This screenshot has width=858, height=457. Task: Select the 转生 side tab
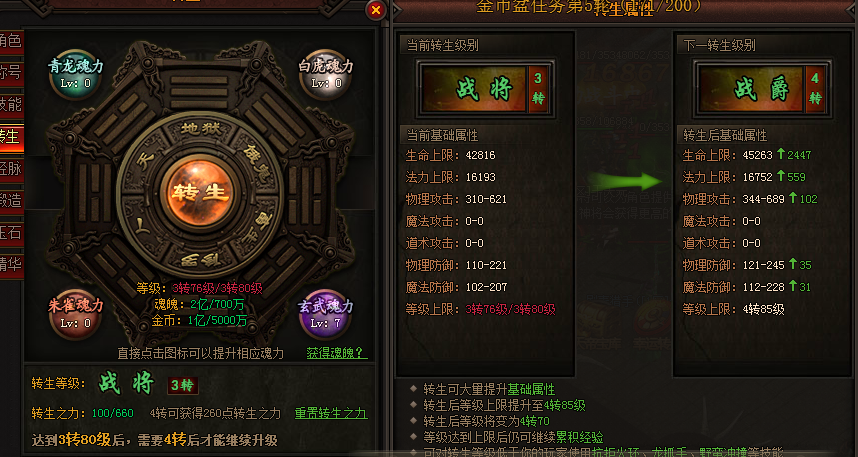point(11,136)
